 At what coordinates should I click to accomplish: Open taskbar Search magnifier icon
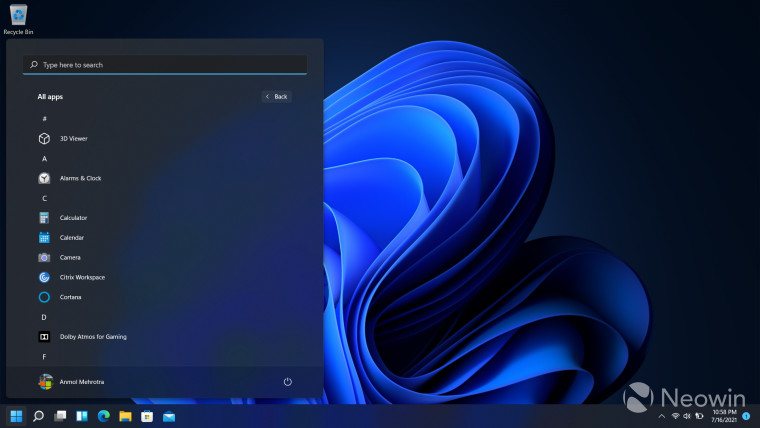coord(38,416)
